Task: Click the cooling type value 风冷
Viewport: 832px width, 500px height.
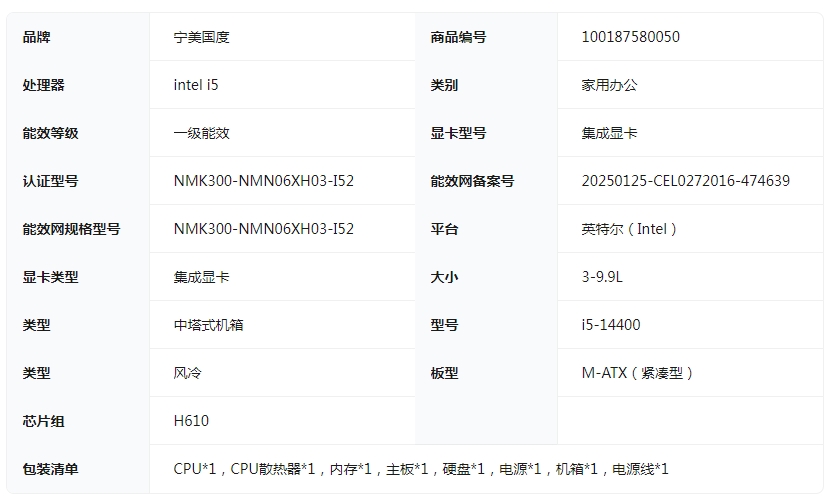Action: (187, 373)
